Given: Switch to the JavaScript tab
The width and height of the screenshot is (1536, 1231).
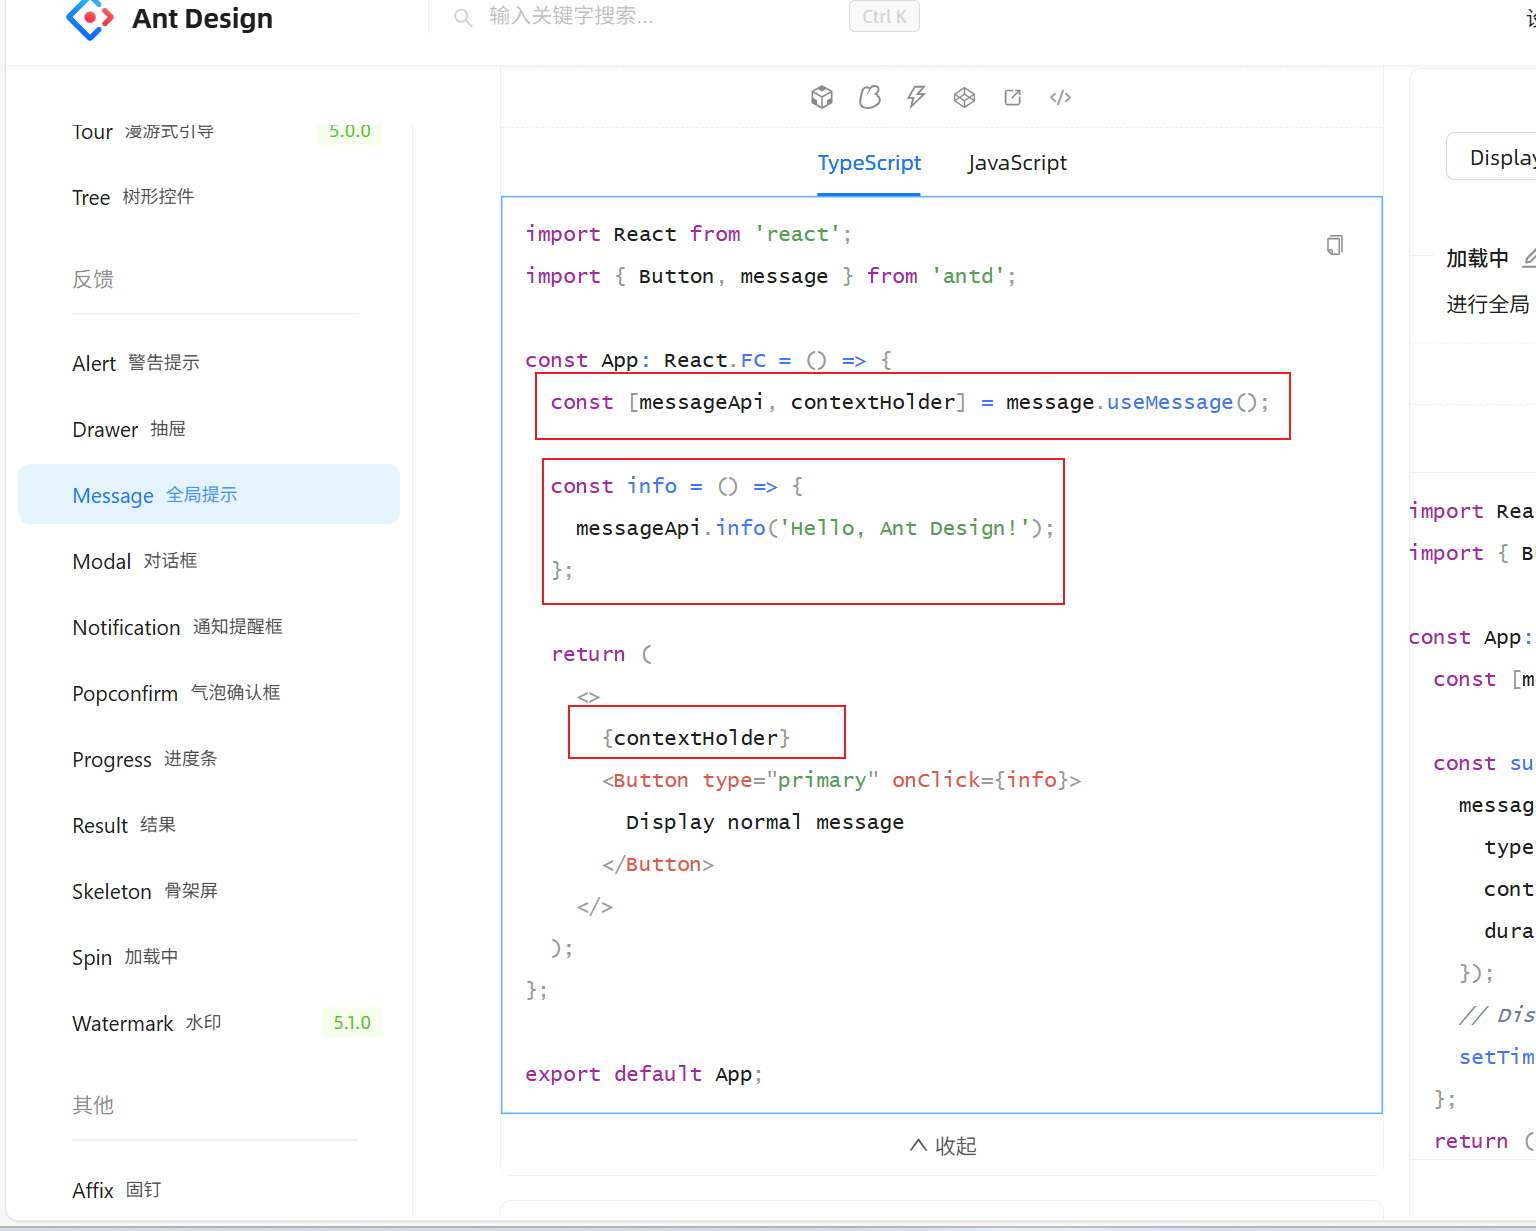Looking at the screenshot, I should (x=1017, y=163).
